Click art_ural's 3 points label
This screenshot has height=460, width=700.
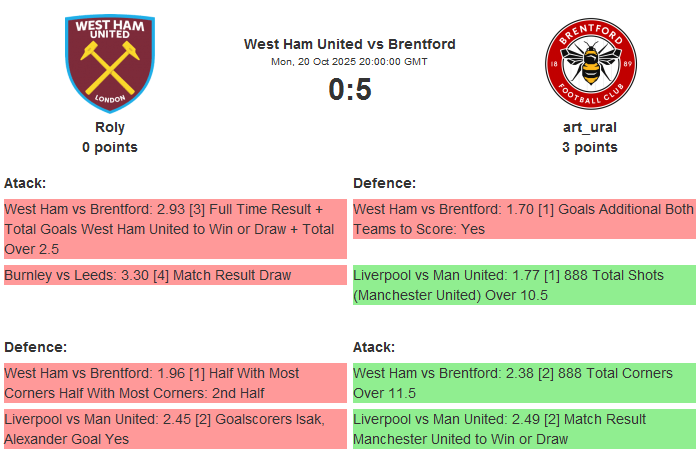coord(590,147)
